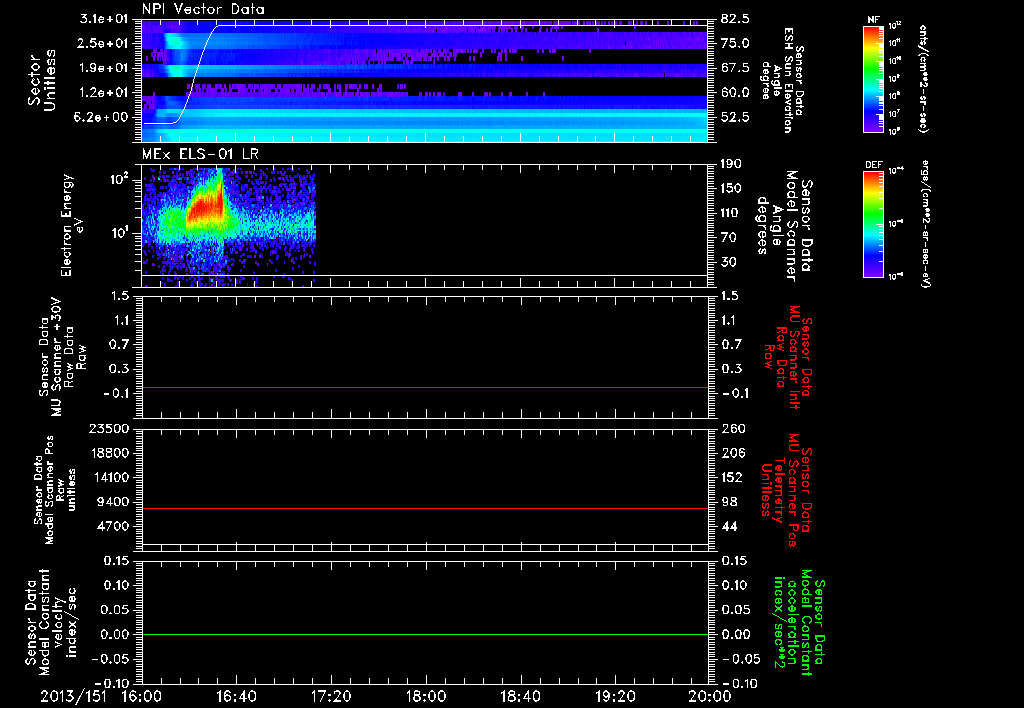
Task: Click the '1.2e+01' sector tick value
Action: tap(103, 93)
